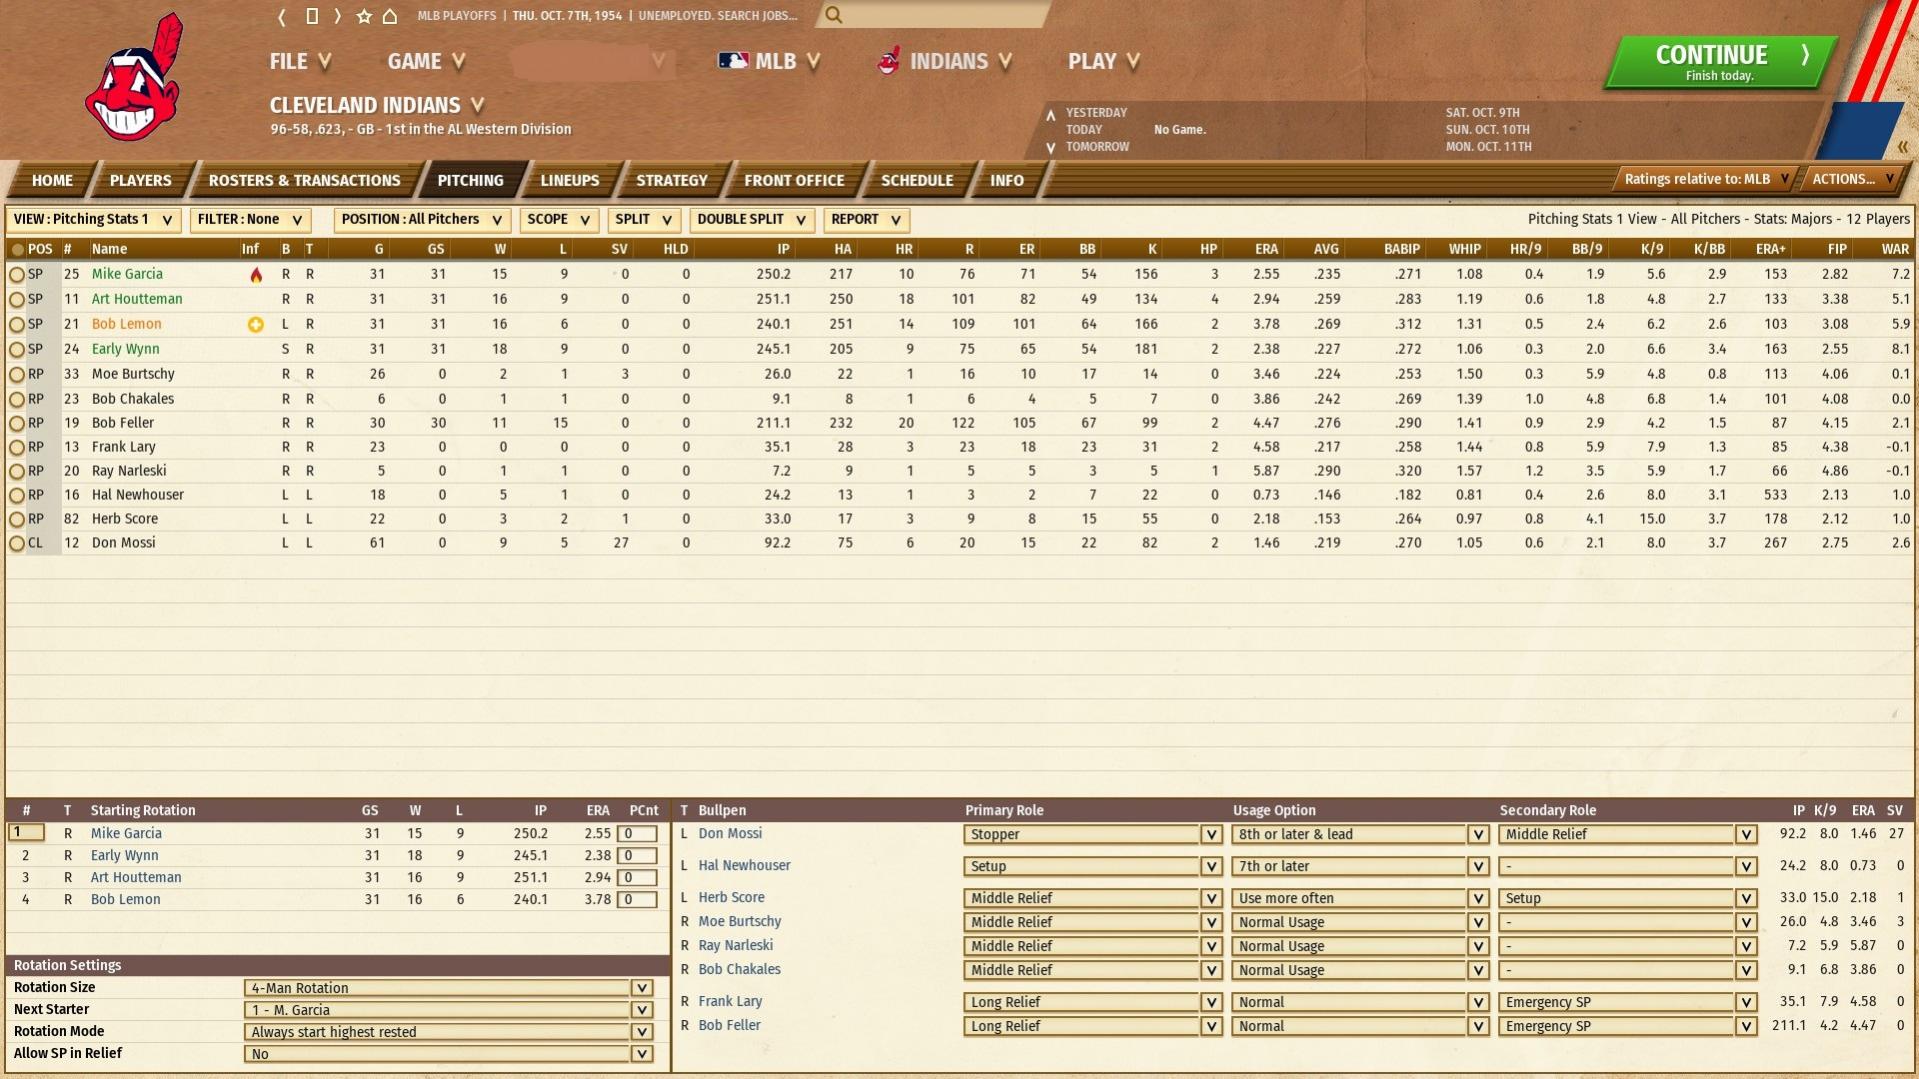Click the Cleveland Indians team logo
1919x1079 pixels.
pos(135,78)
